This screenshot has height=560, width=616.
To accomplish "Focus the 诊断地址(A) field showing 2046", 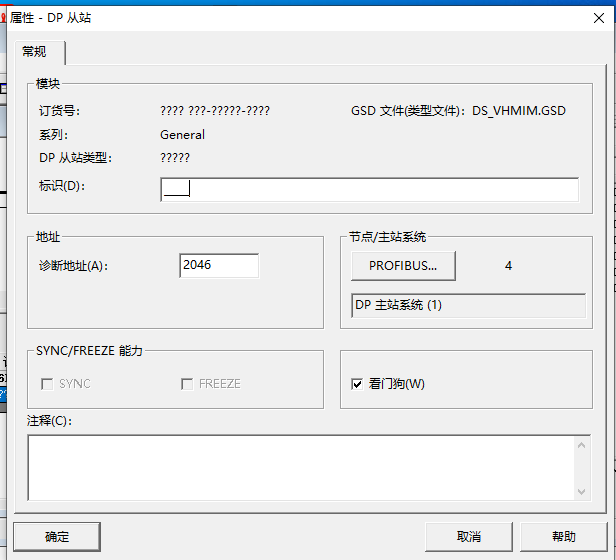I will coord(219,265).
